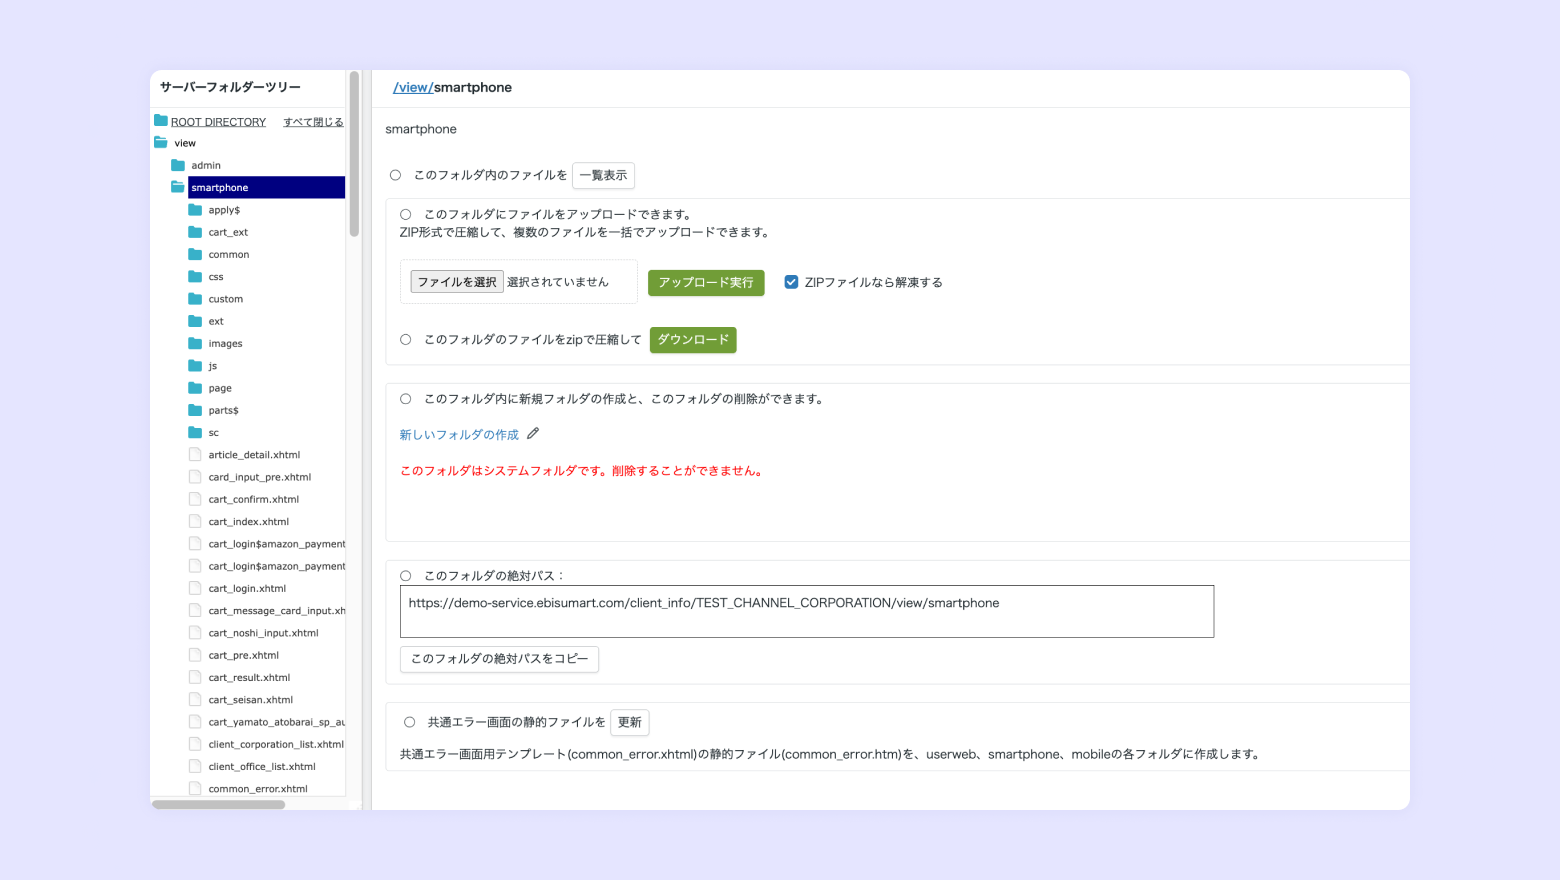Viewport: 1560px width, 880px height.
Task: Click the file icon for card_input_pre.xhtml
Action: pos(195,477)
